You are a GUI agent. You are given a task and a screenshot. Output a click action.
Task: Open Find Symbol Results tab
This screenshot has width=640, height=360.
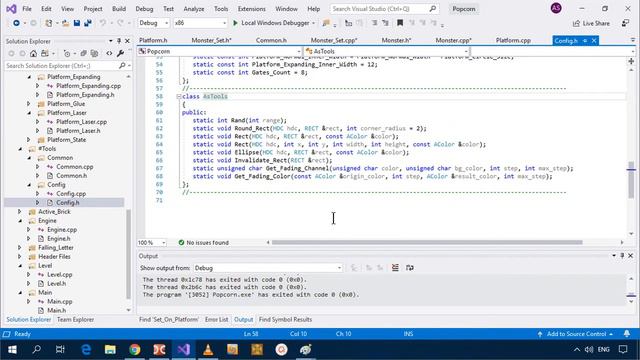pos(285,320)
